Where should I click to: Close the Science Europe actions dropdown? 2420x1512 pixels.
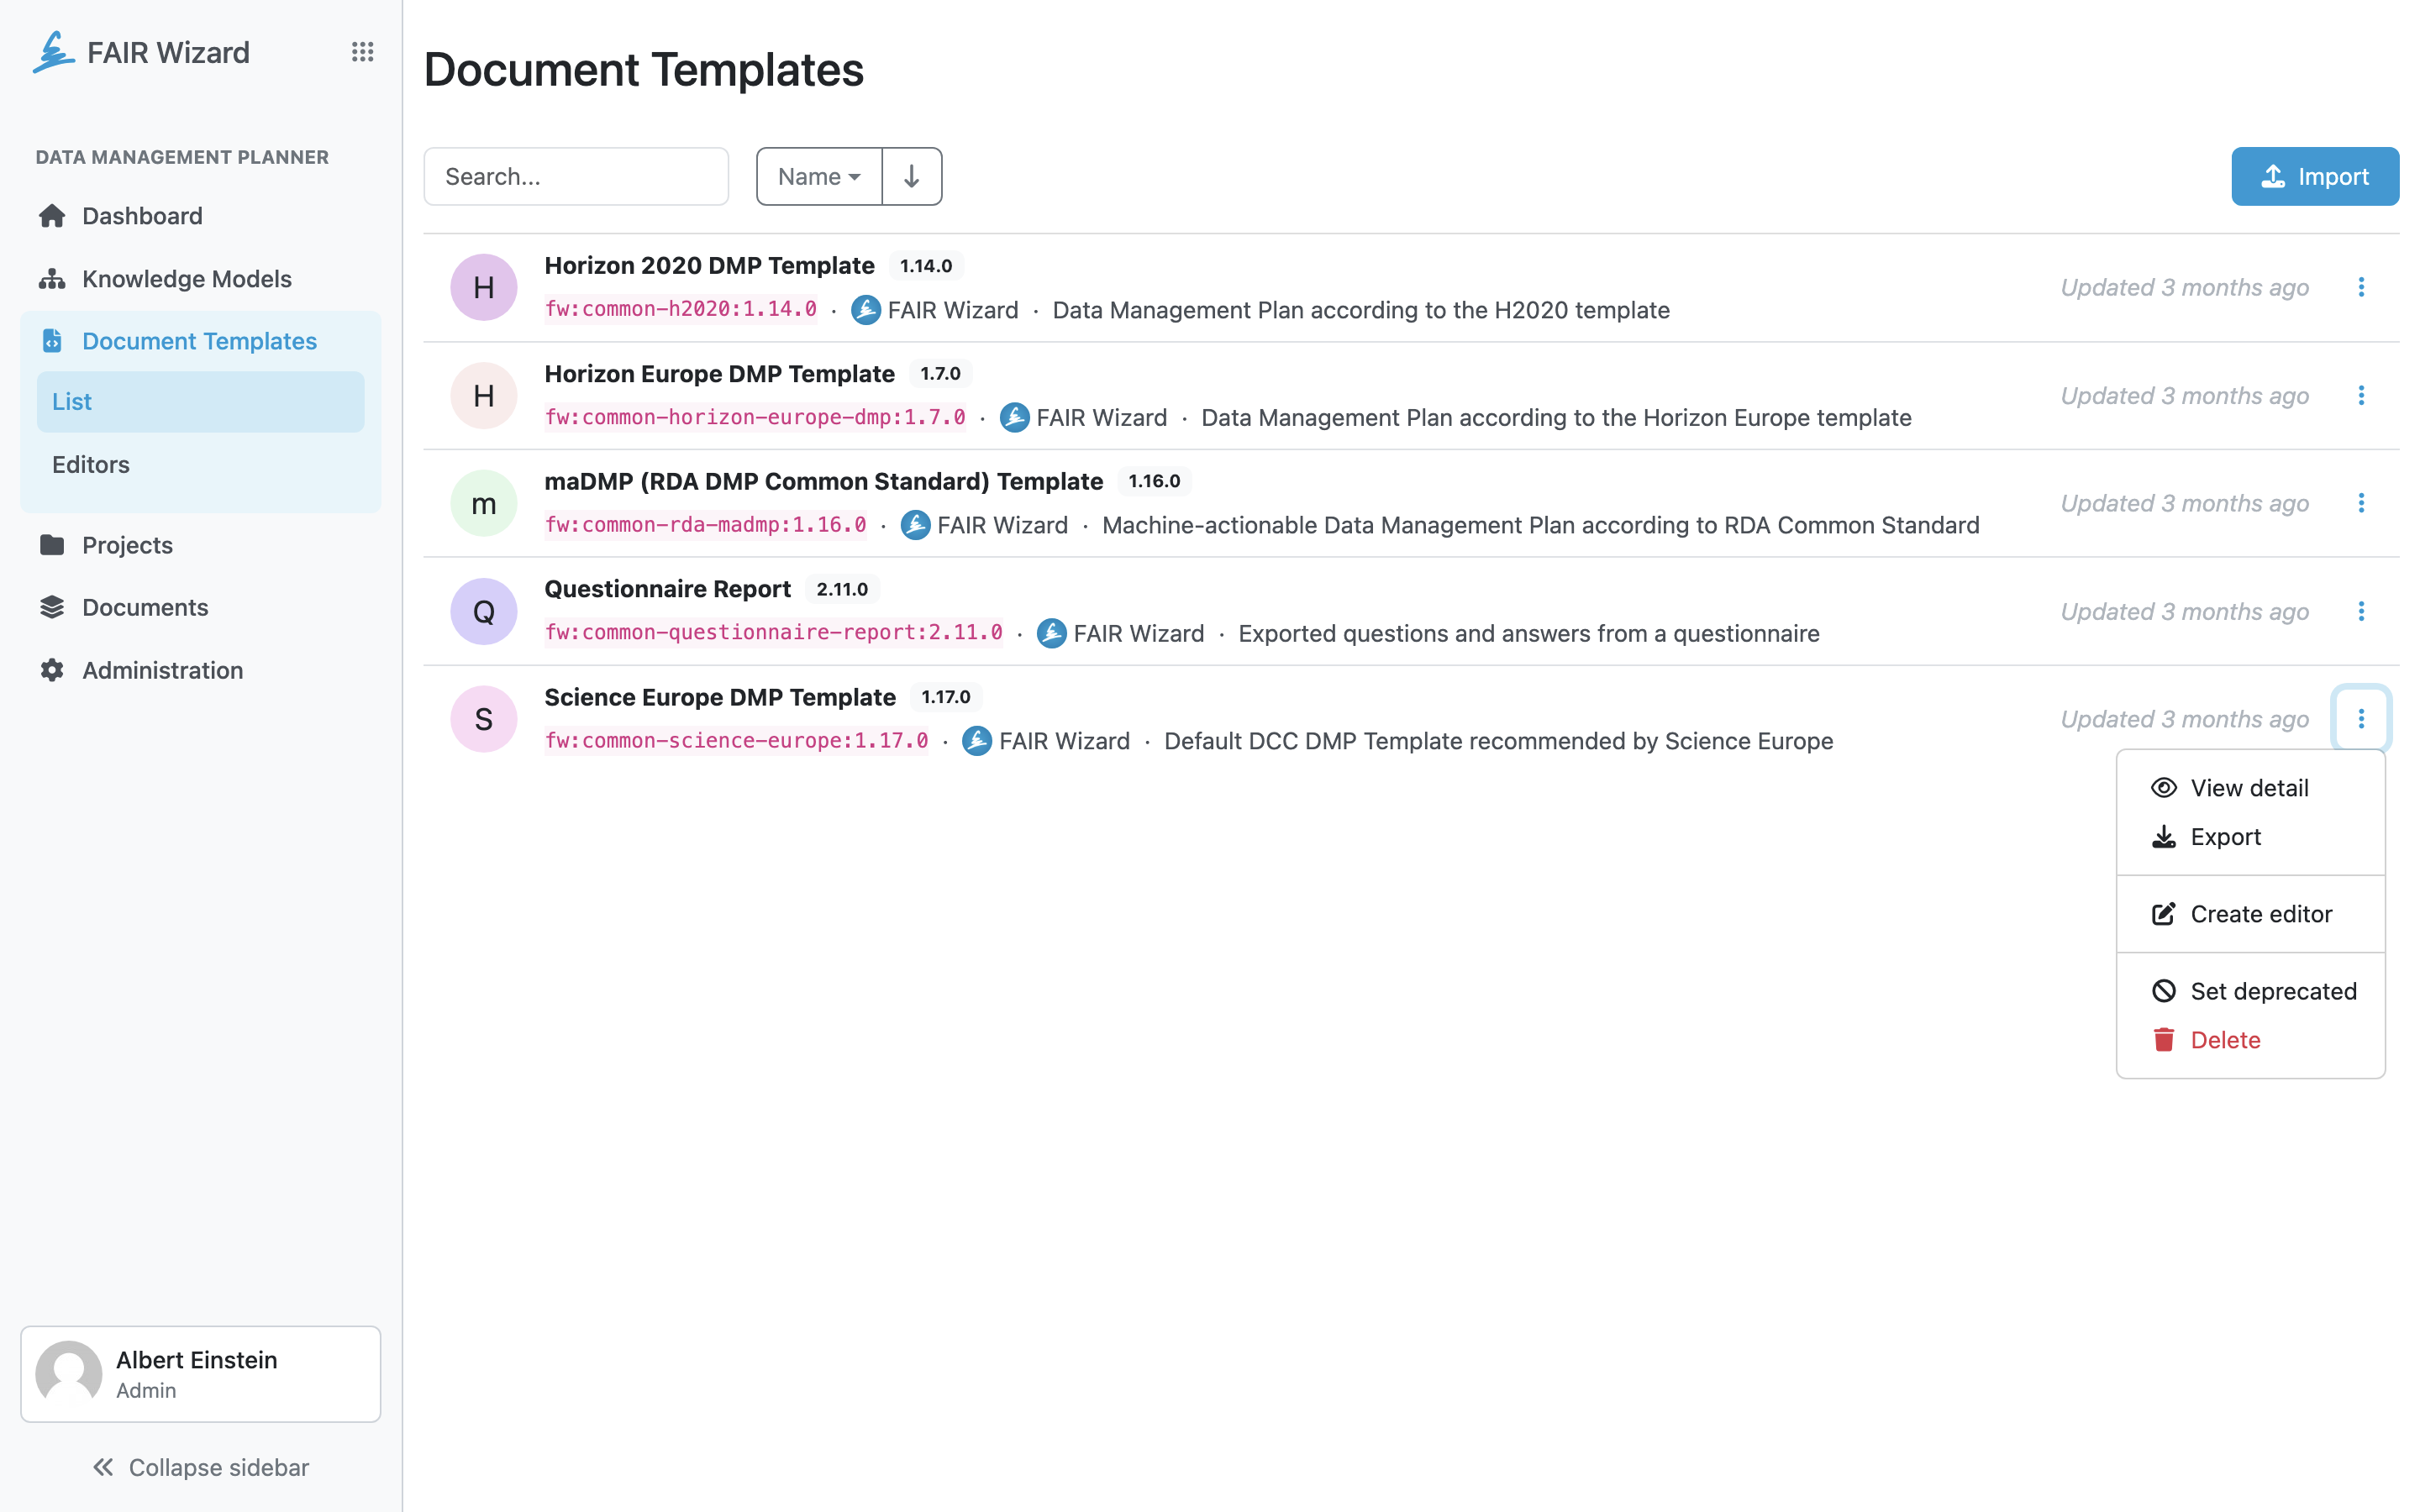2361,719
